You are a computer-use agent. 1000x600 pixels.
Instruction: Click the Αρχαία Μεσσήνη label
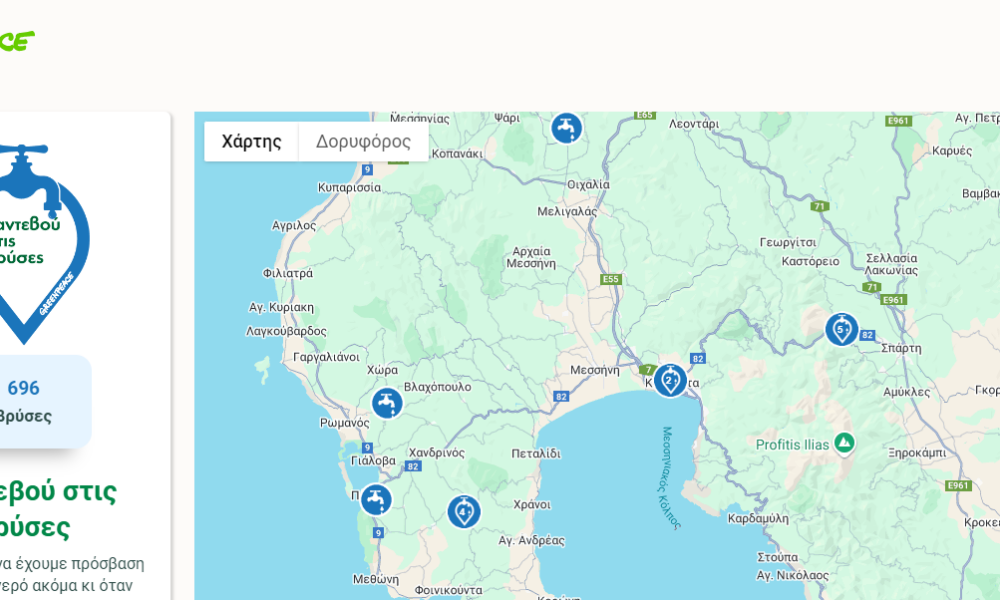coord(531,257)
